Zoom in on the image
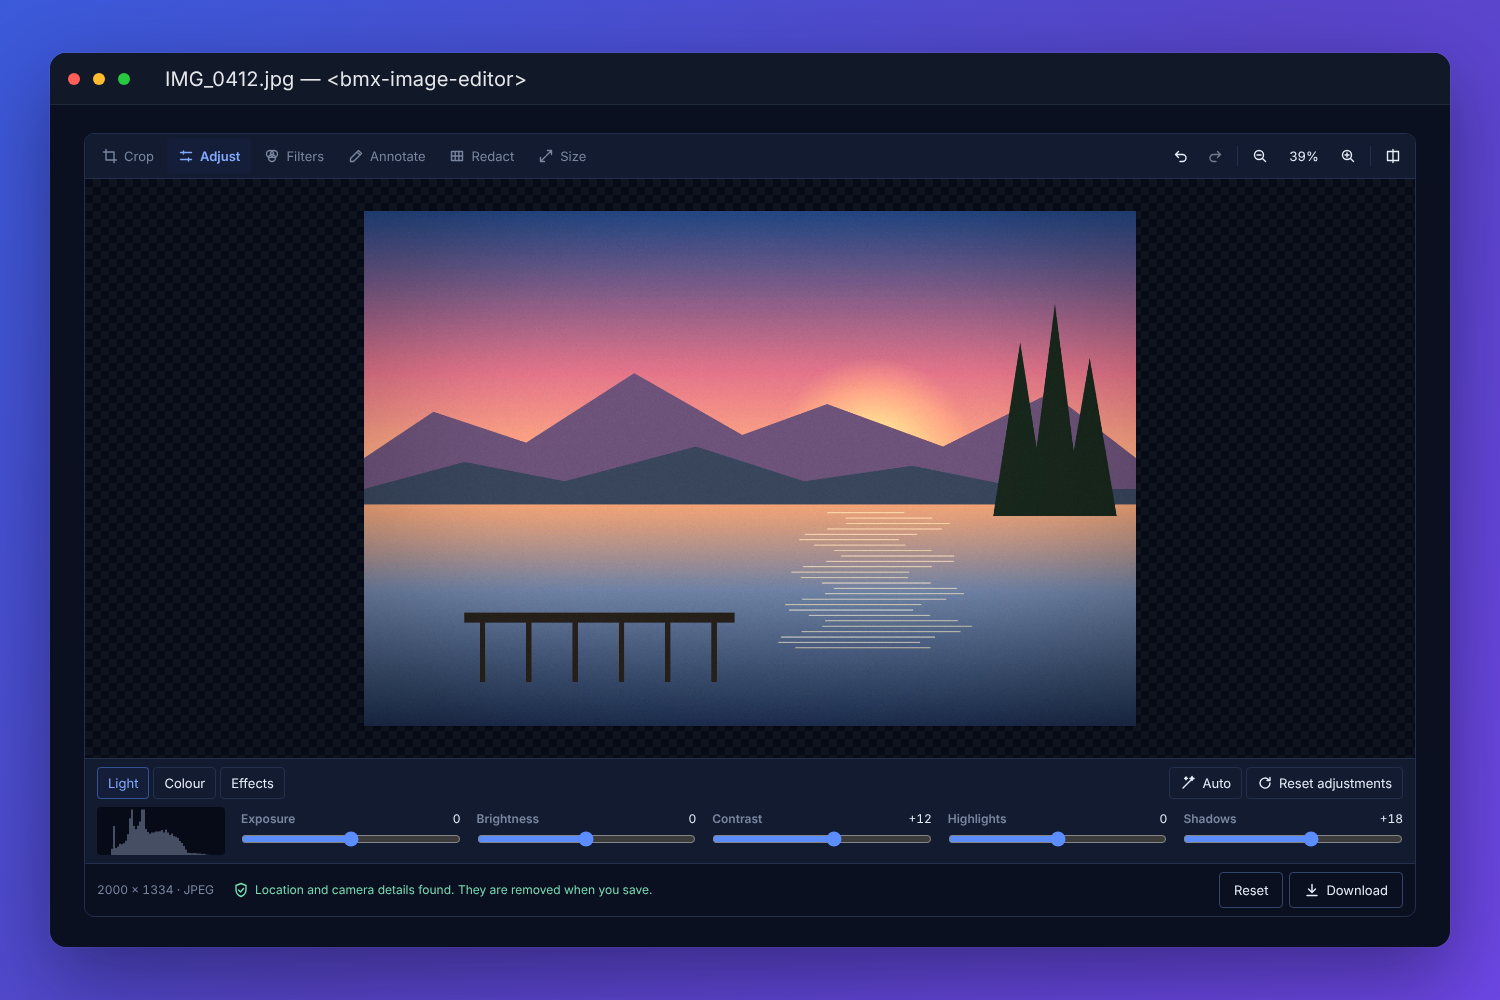1500x1000 pixels. [1348, 156]
